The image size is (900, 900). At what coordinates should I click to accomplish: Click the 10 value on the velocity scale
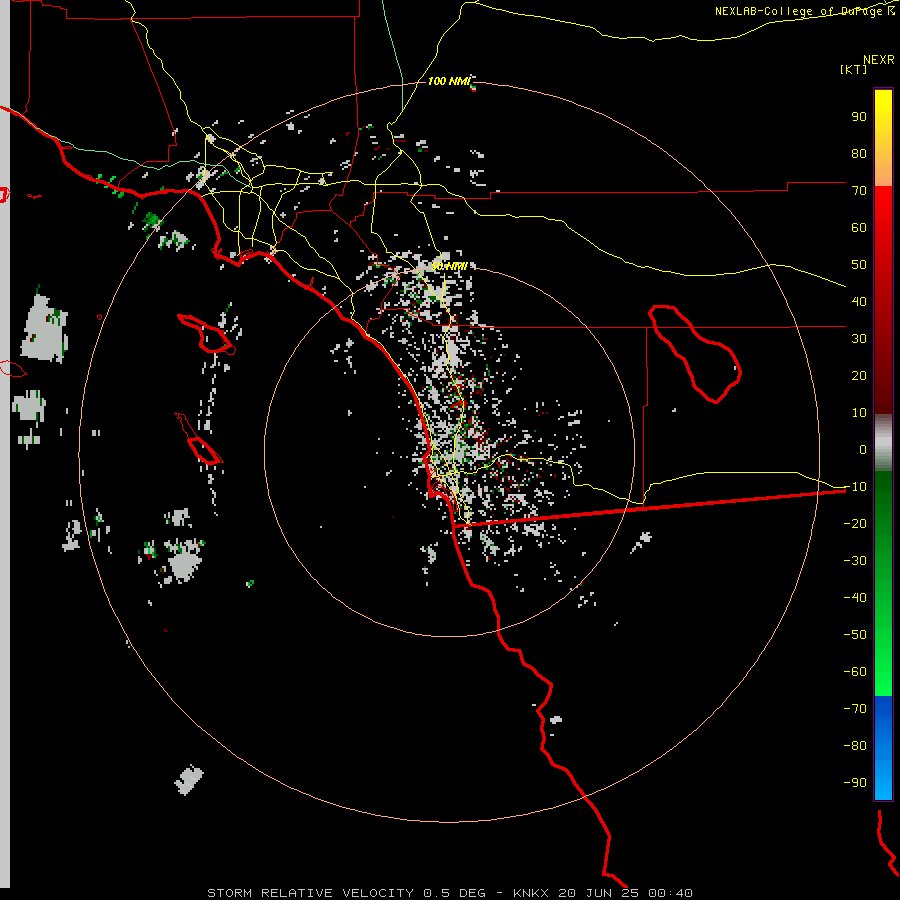coord(859,413)
